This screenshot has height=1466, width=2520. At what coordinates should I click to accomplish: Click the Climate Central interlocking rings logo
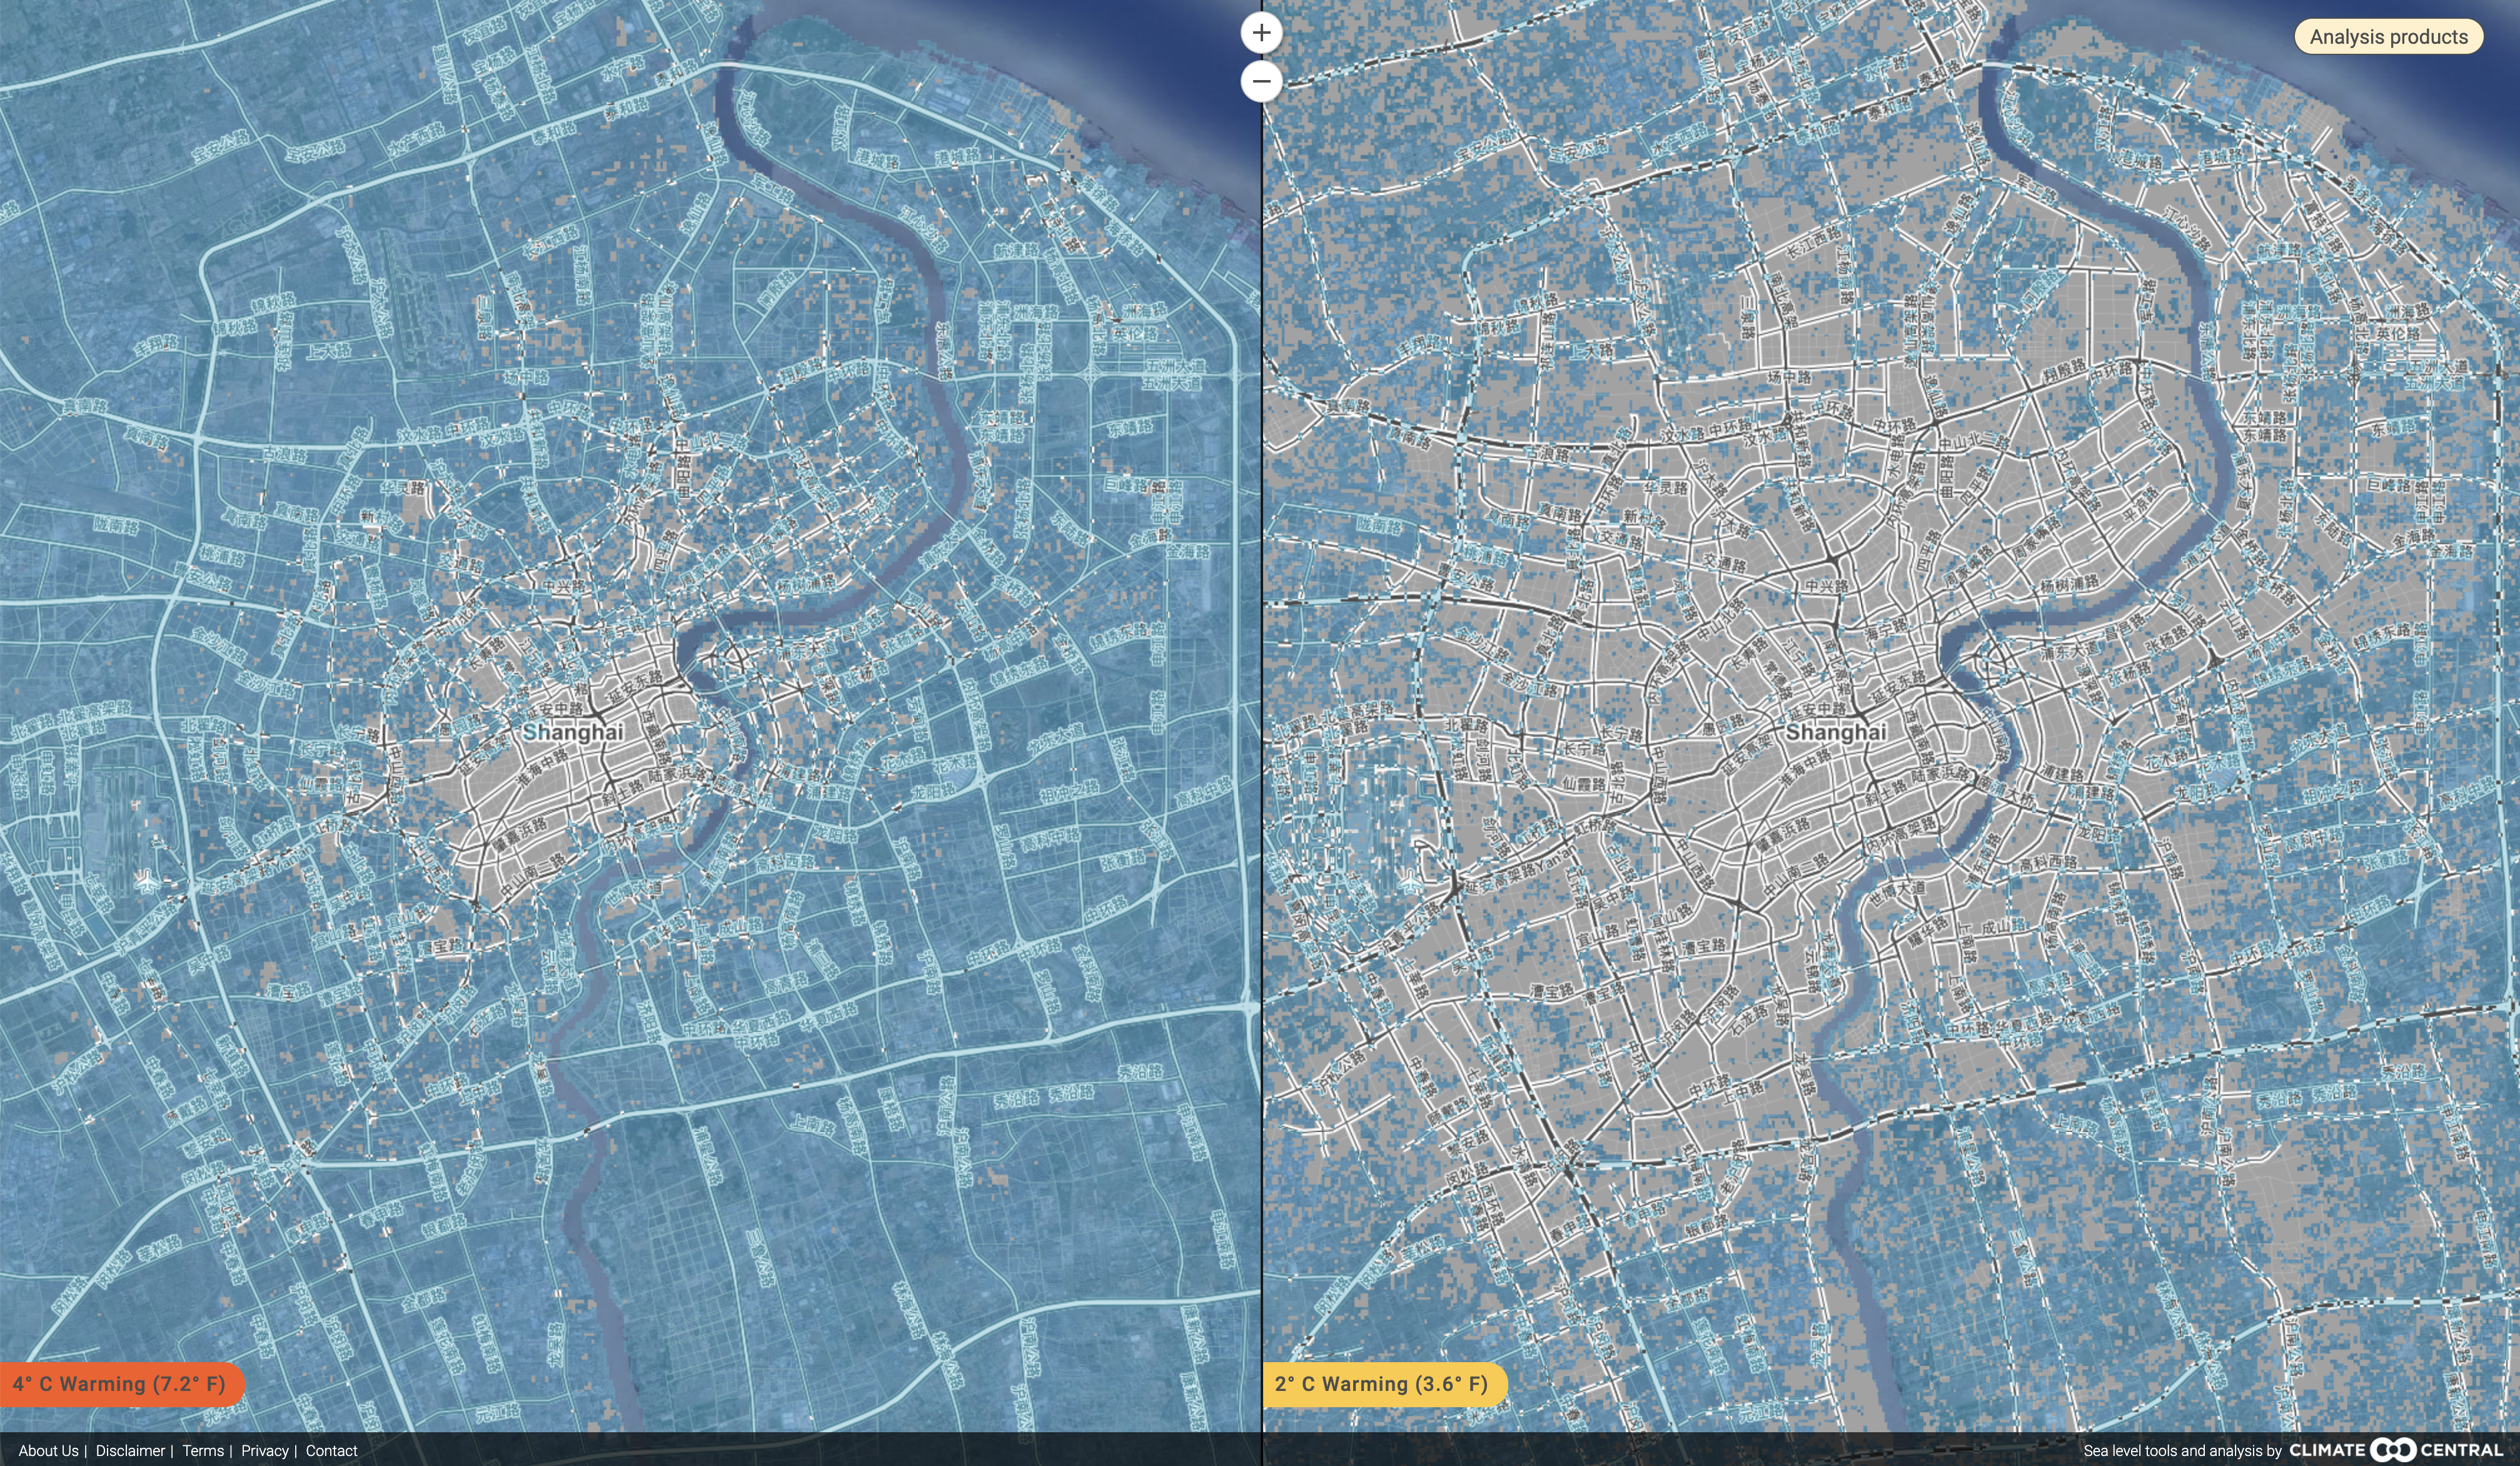click(2393, 1450)
